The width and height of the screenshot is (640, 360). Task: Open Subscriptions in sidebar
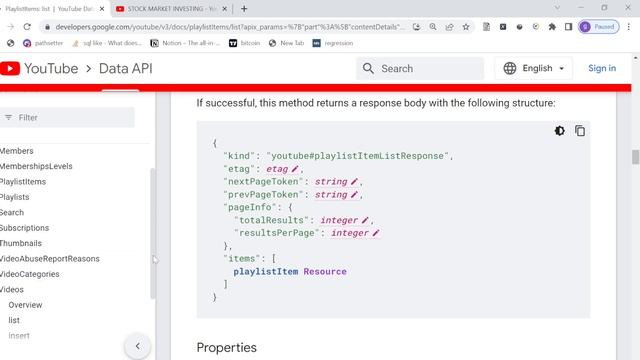[x=24, y=228]
